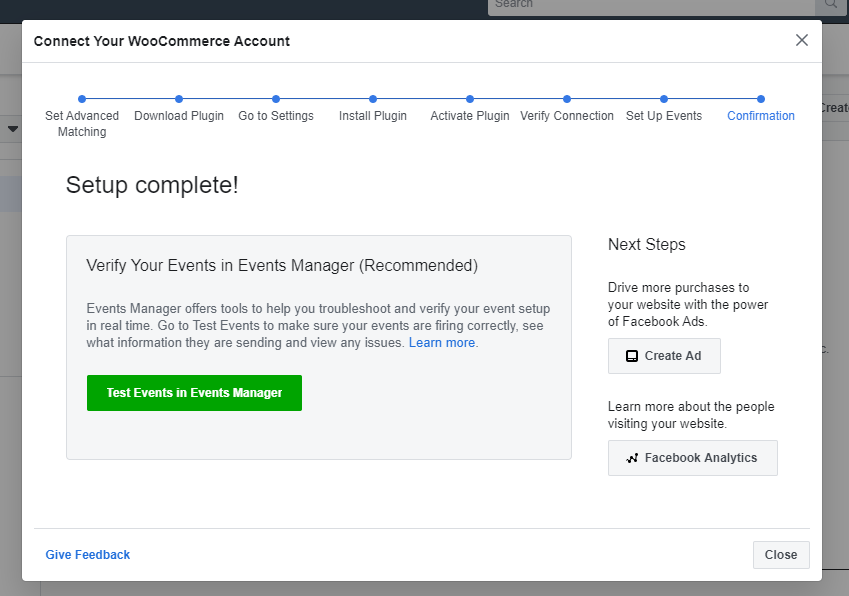Click the Next Steps heading
This screenshot has width=849, height=596.
(x=646, y=245)
